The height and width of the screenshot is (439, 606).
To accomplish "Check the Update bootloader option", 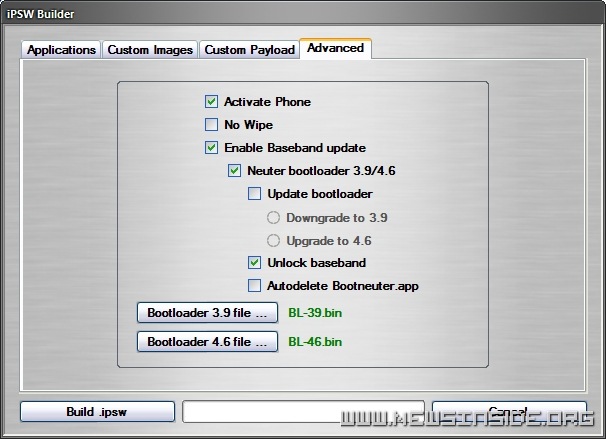I will (254, 194).
